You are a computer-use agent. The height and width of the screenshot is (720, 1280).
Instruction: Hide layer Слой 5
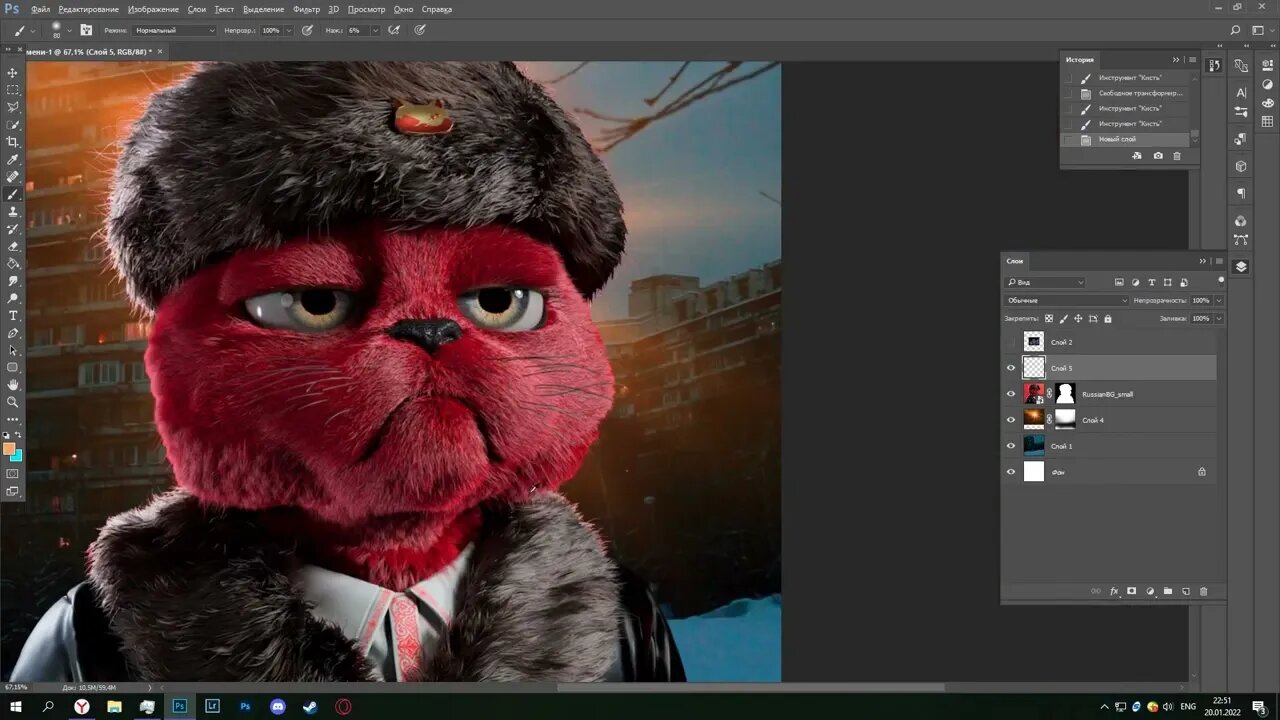pos(1011,368)
